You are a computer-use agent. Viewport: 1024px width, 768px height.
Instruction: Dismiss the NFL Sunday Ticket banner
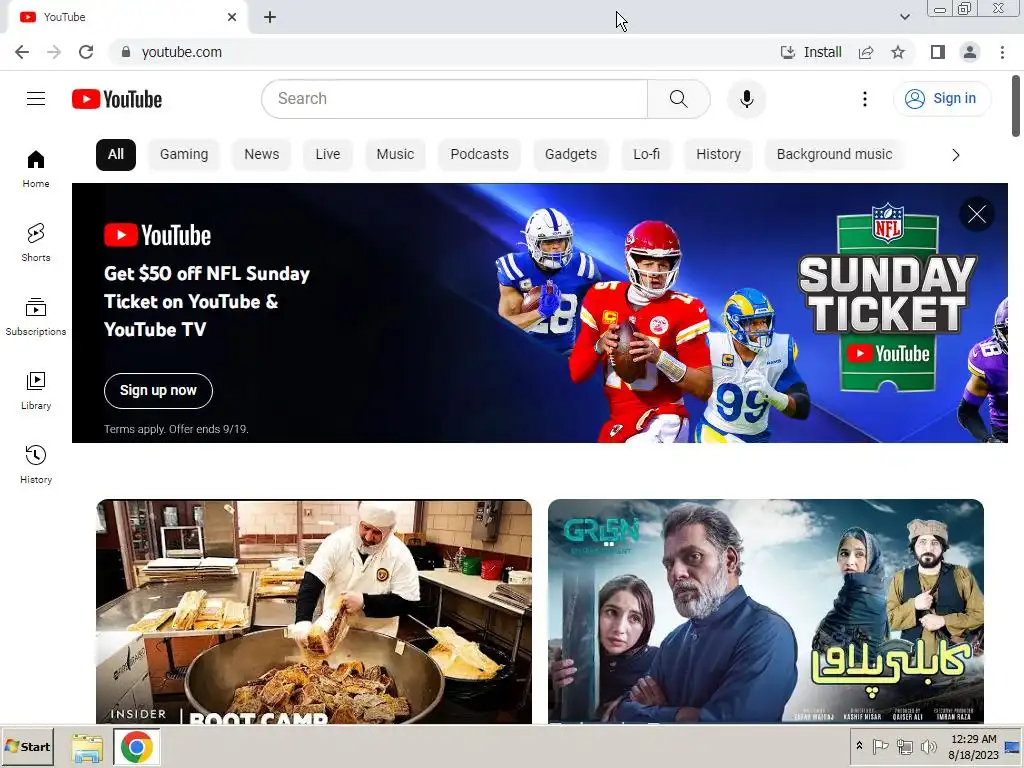pos(977,214)
